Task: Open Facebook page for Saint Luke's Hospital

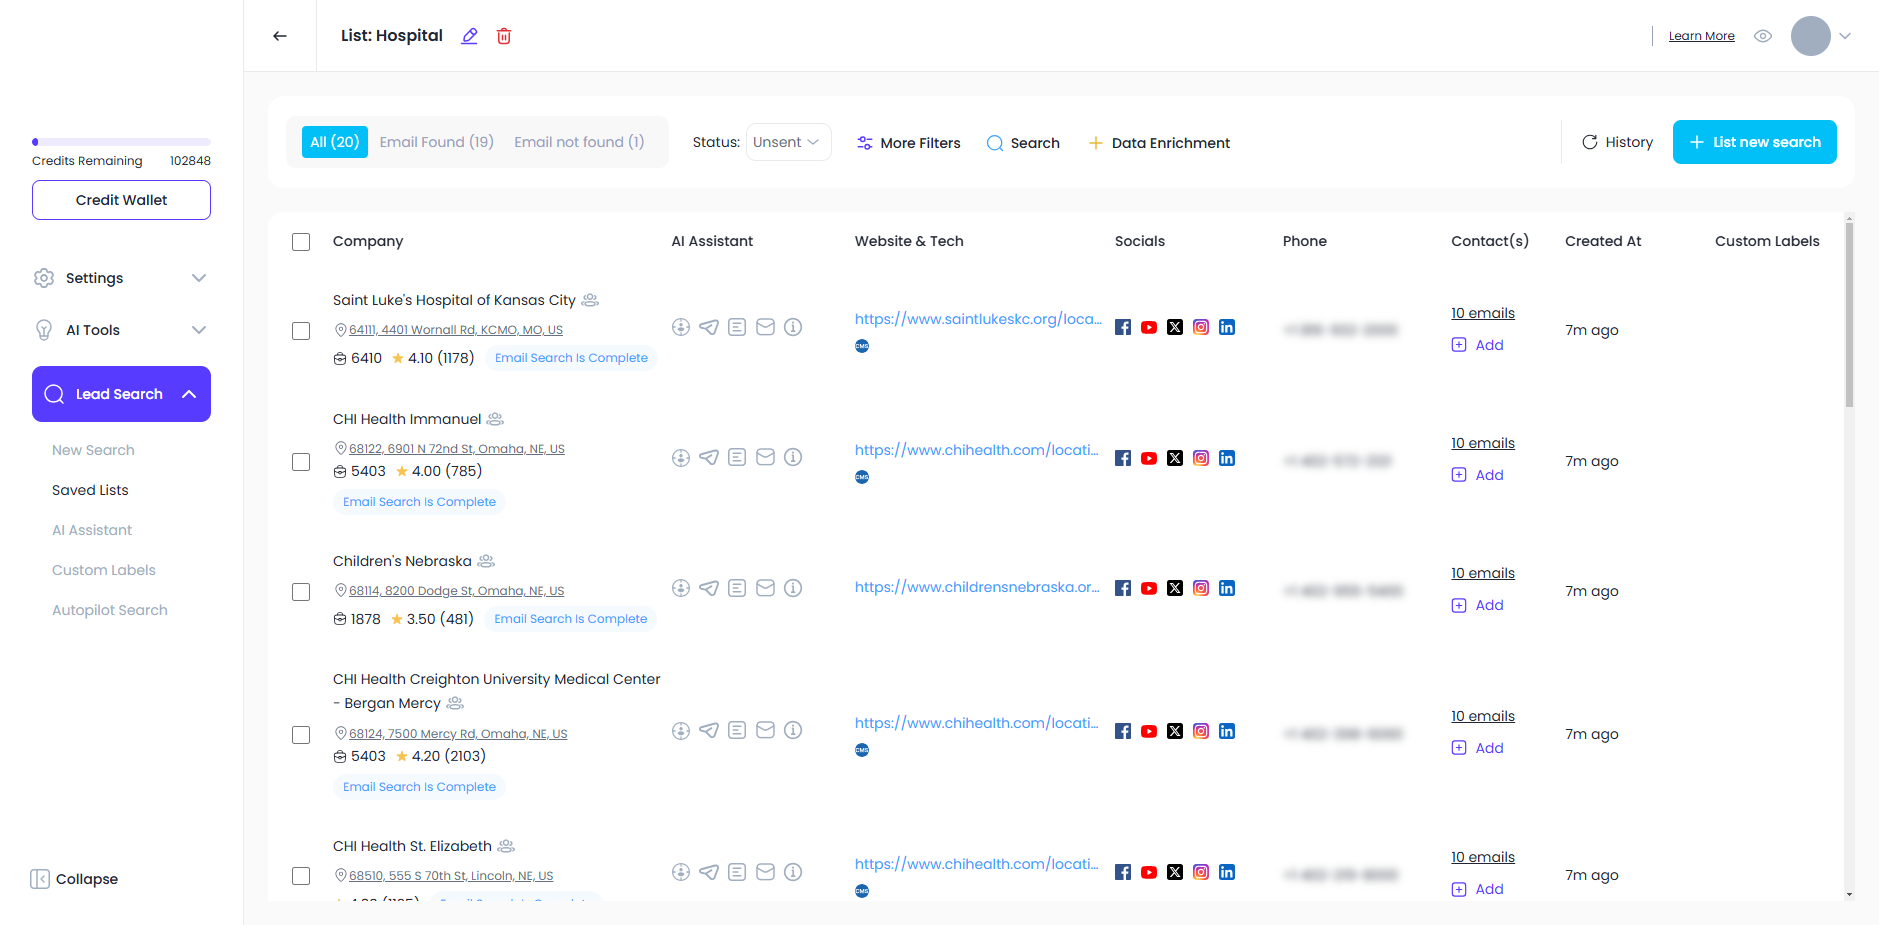Action: click(x=1123, y=327)
